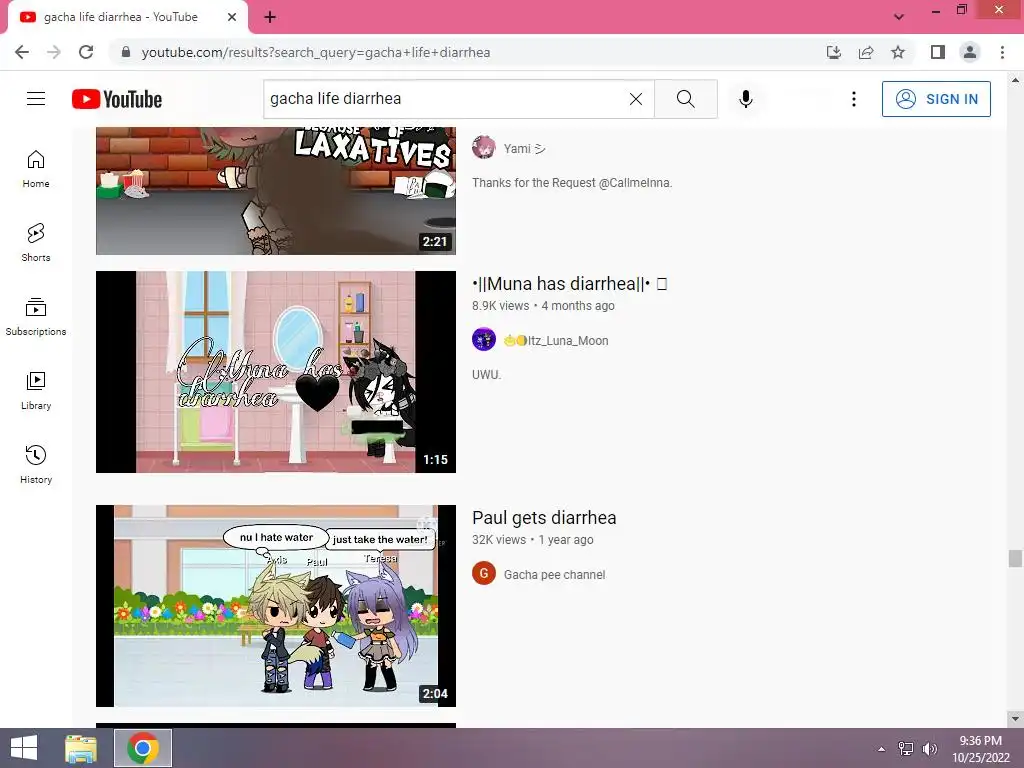
Task: Open Subscriptions in sidebar
Action: [x=36, y=317]
